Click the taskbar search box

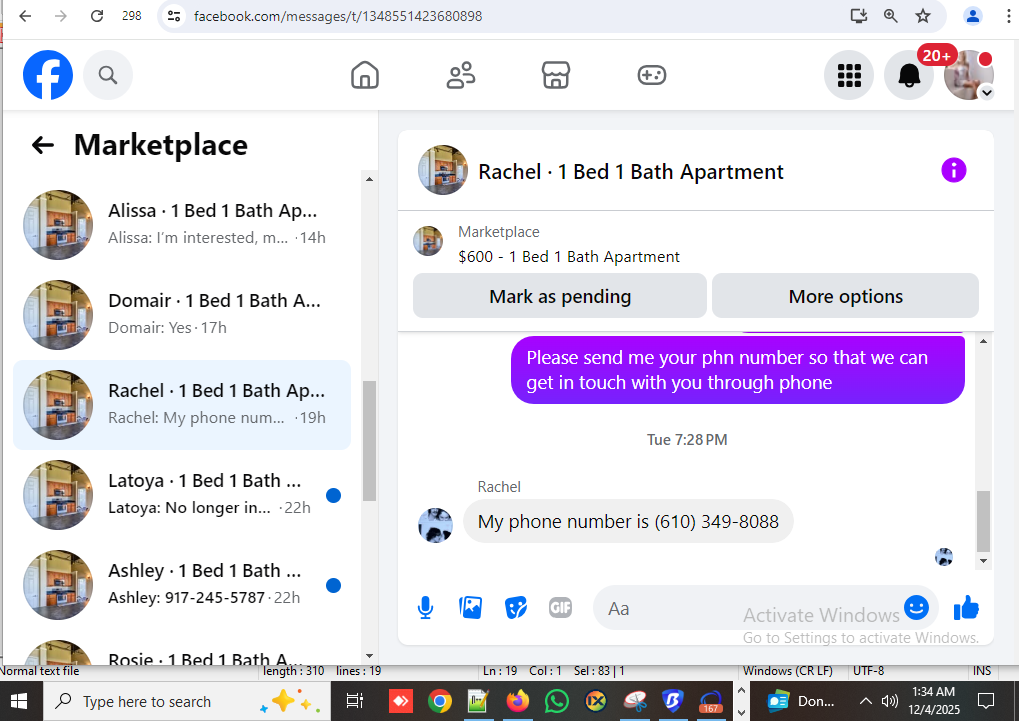(x=187, y=701)
